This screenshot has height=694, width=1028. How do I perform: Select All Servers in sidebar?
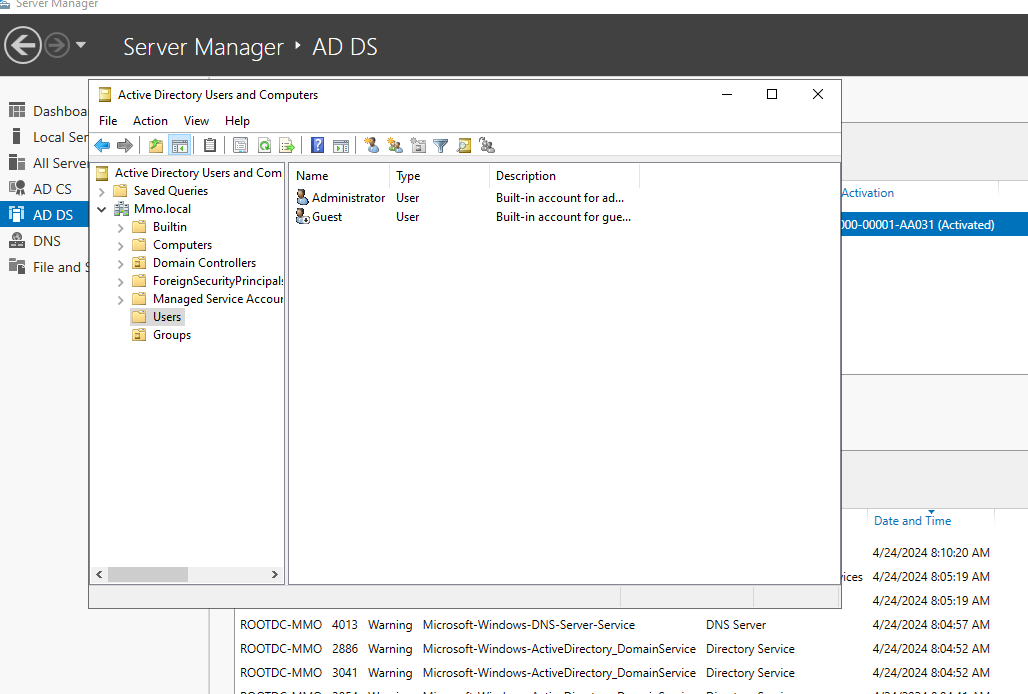(x=44, y=163)
